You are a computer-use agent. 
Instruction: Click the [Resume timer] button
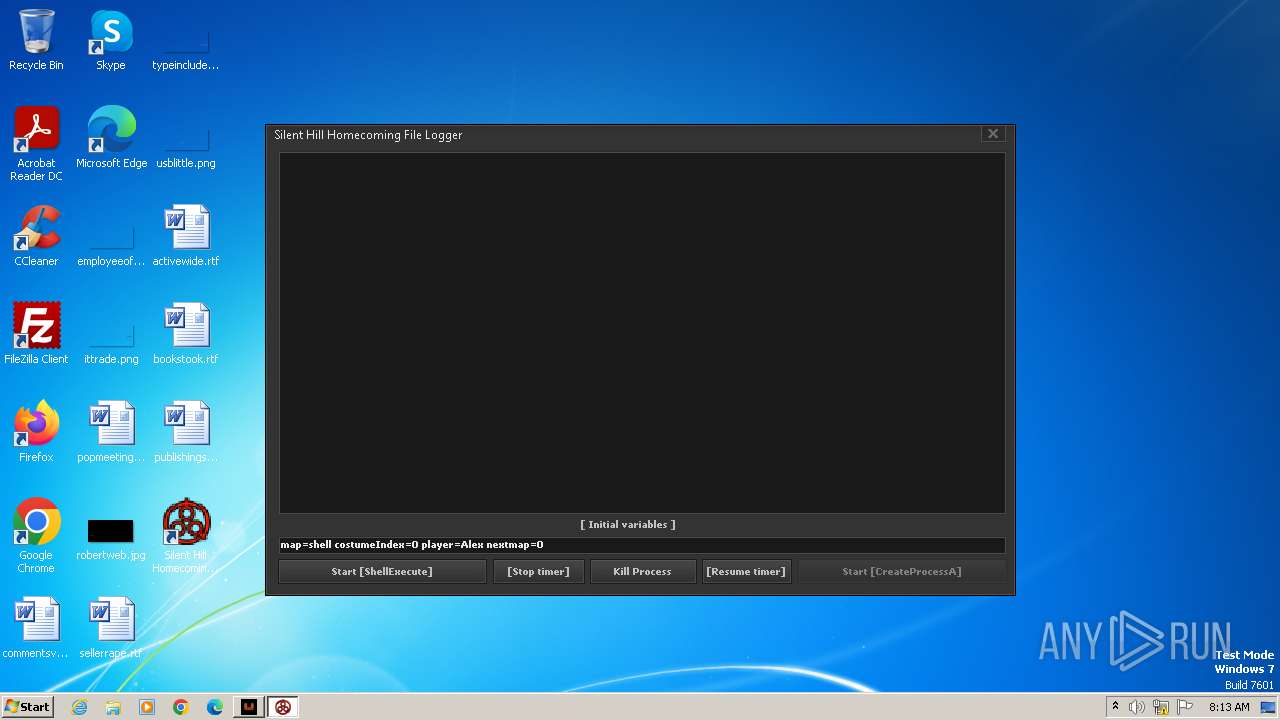pos(746,571)
